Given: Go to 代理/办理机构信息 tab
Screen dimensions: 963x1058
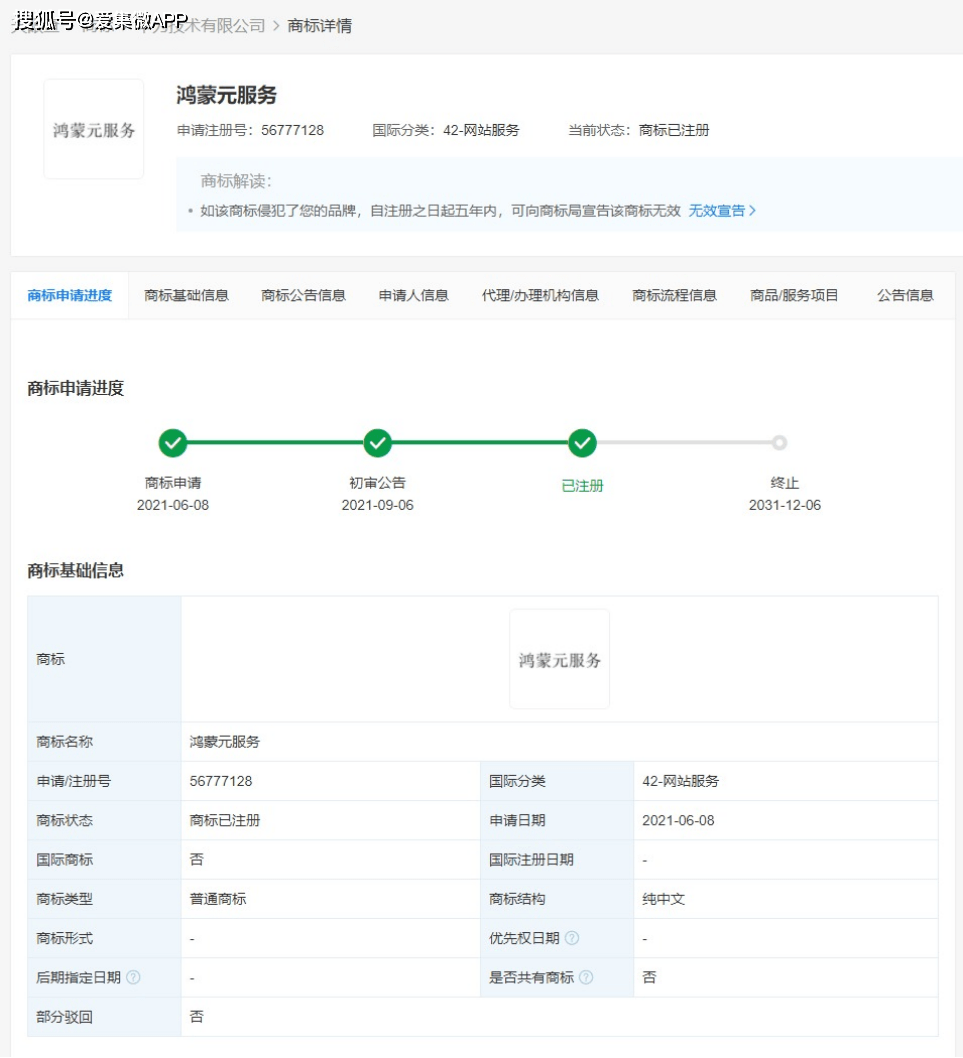Looking at the screenshot, I should tap(540, 296).
